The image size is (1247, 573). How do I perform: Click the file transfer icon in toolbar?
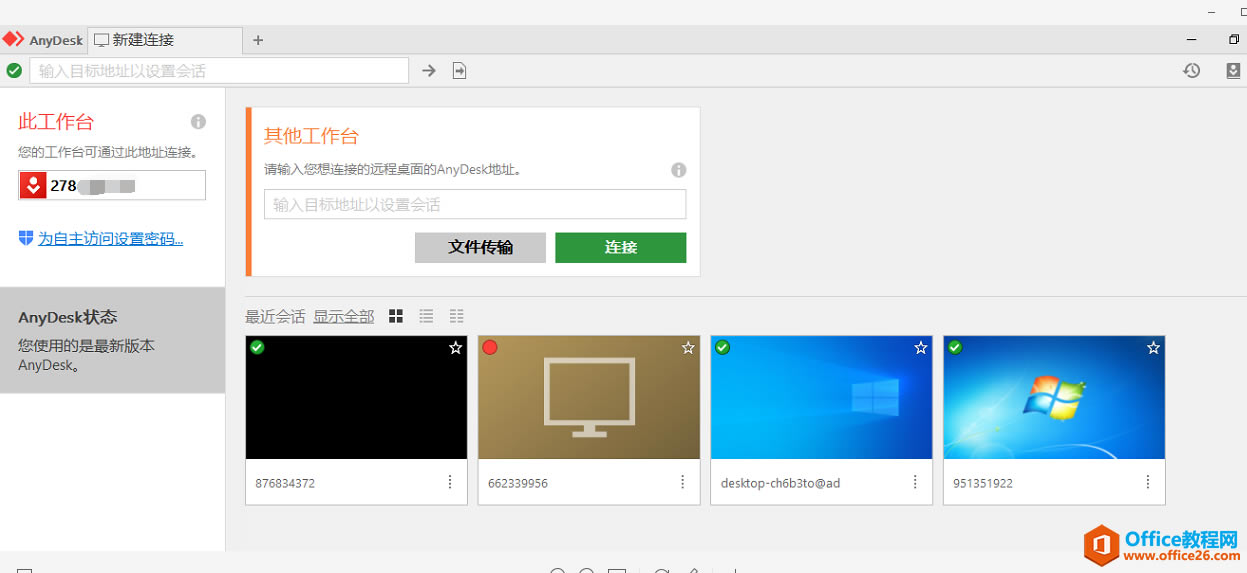[x=459, y=71]
